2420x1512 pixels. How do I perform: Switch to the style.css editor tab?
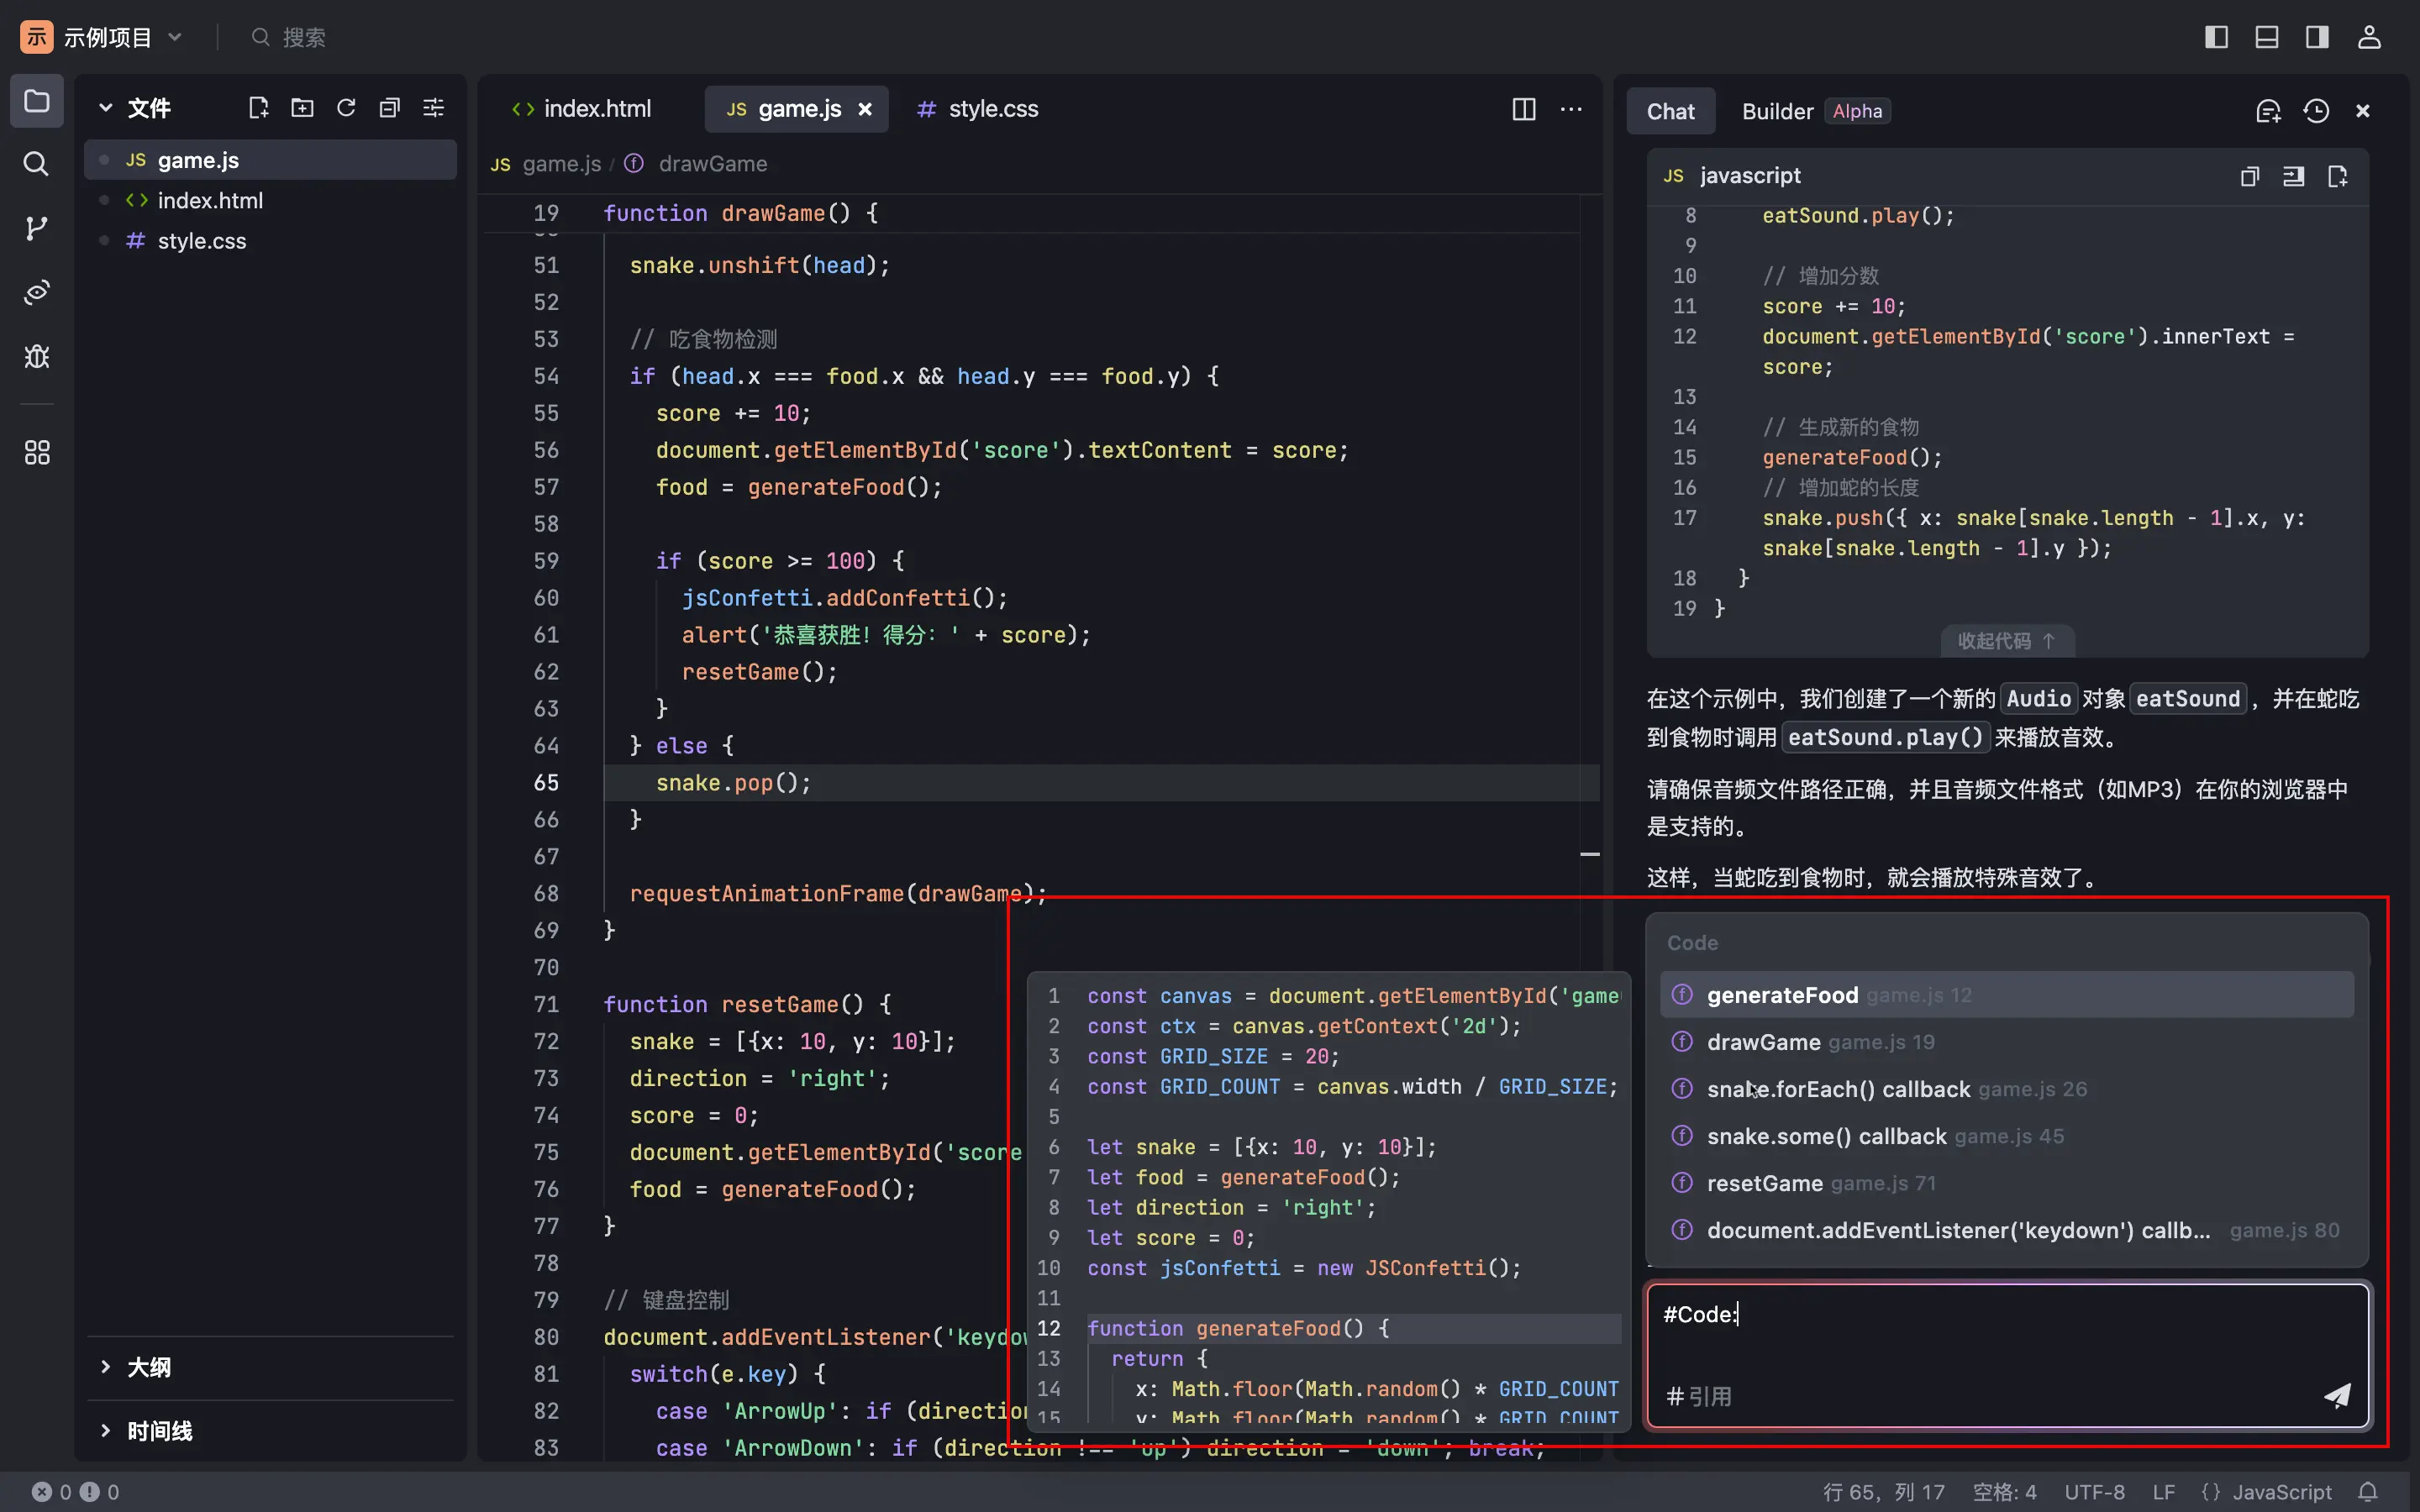click(978, 109)
